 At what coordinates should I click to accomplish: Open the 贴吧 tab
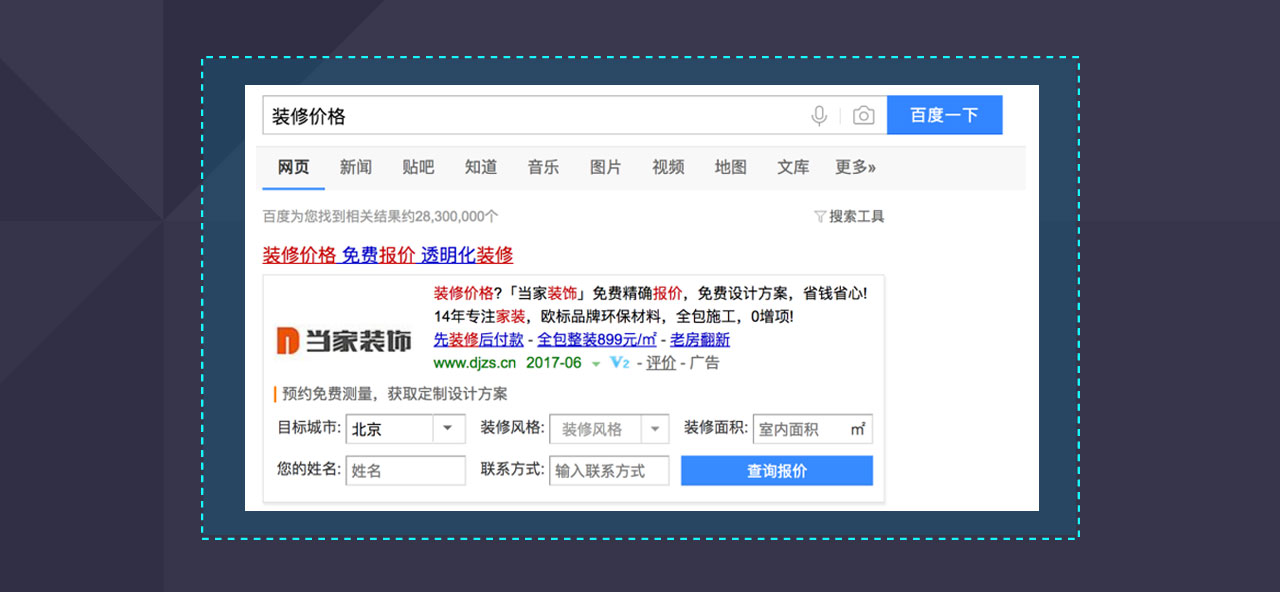click(x=418, y=167)
